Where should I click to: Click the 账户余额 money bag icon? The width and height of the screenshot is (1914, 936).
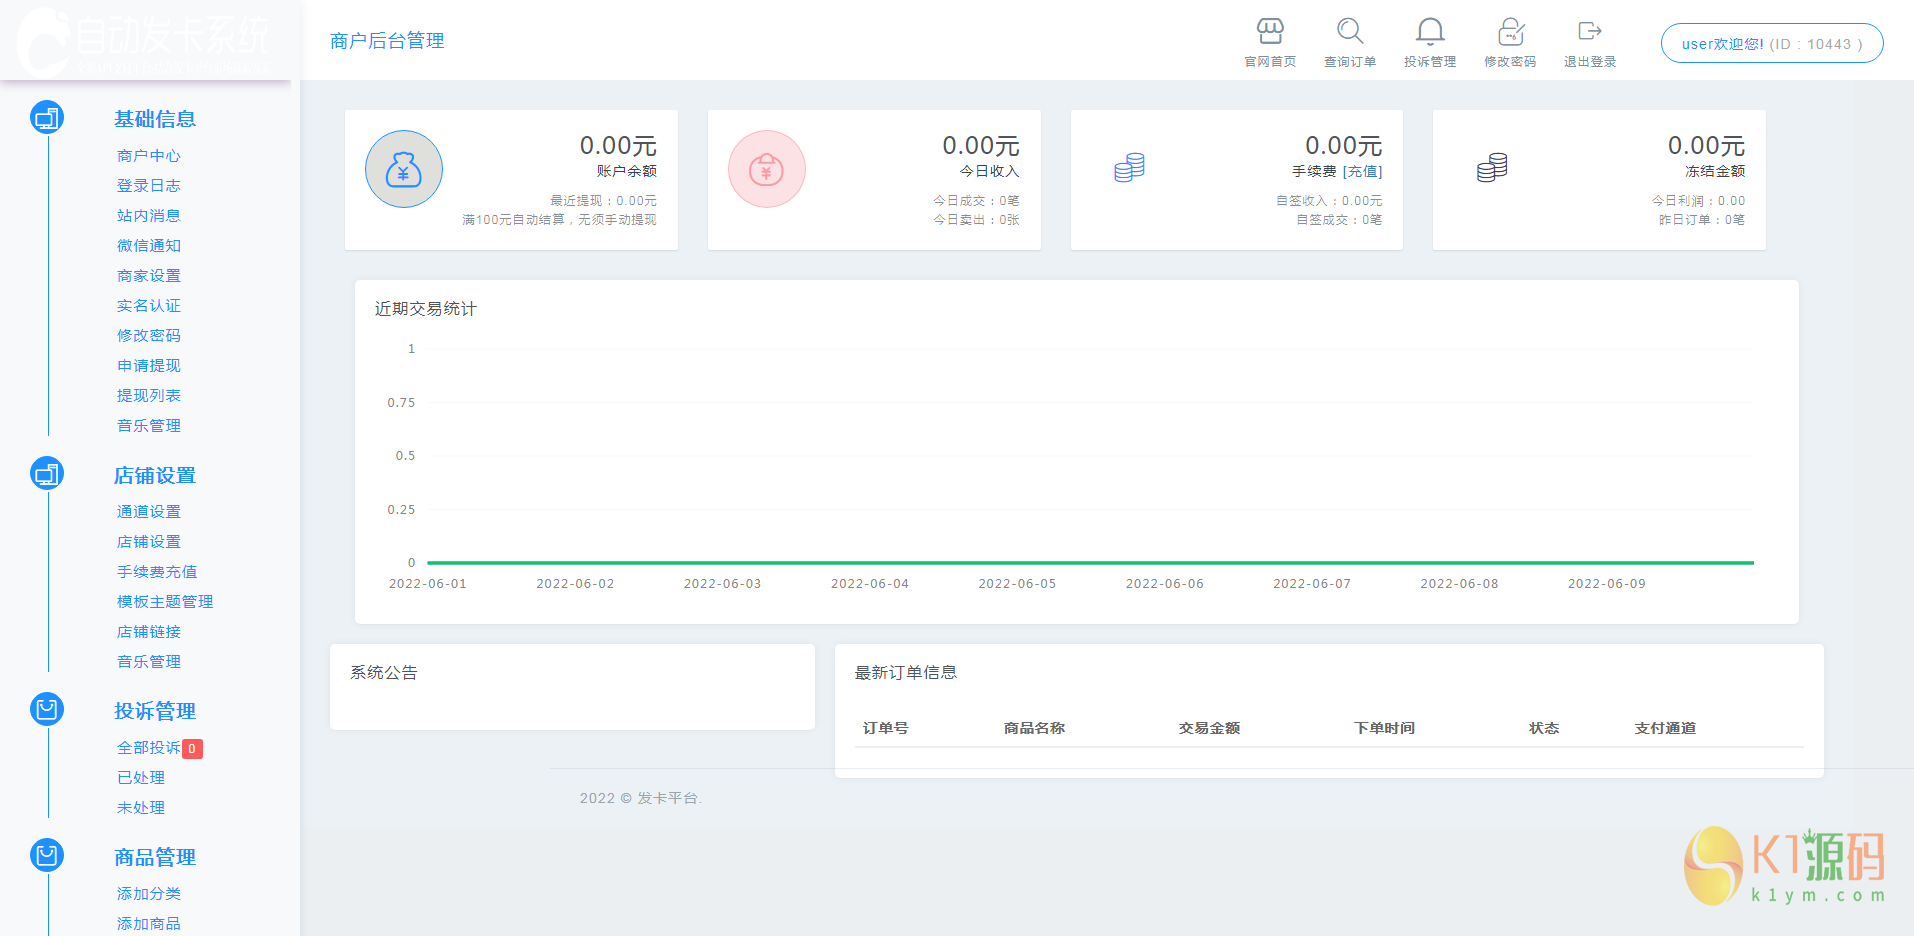pos(404,169)
